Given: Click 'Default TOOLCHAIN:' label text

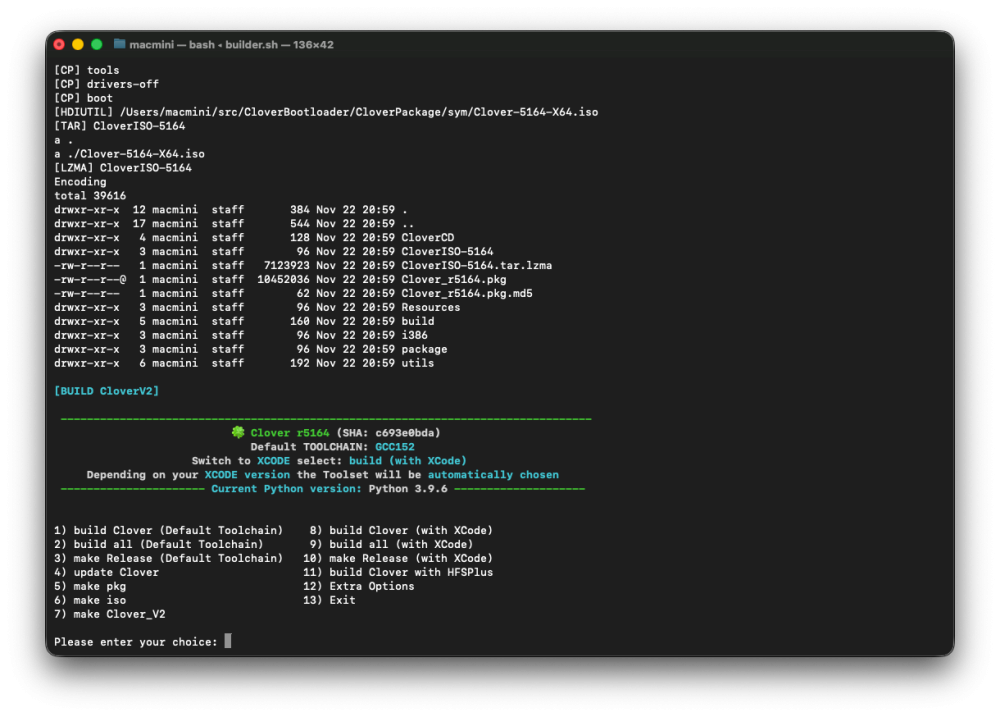Looking at the screenshot, I should click(309, 447).
